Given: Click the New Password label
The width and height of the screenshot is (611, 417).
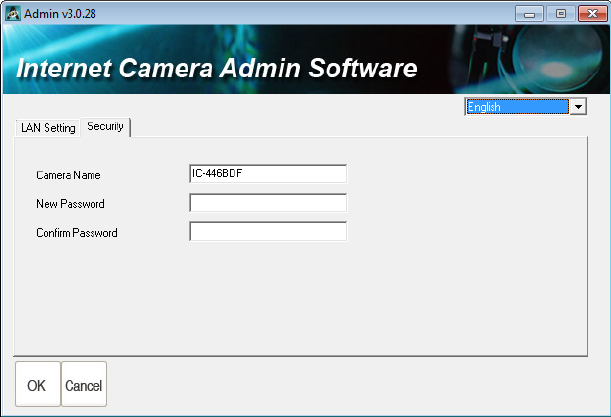Looking at the screenshot, I should 70,204.
